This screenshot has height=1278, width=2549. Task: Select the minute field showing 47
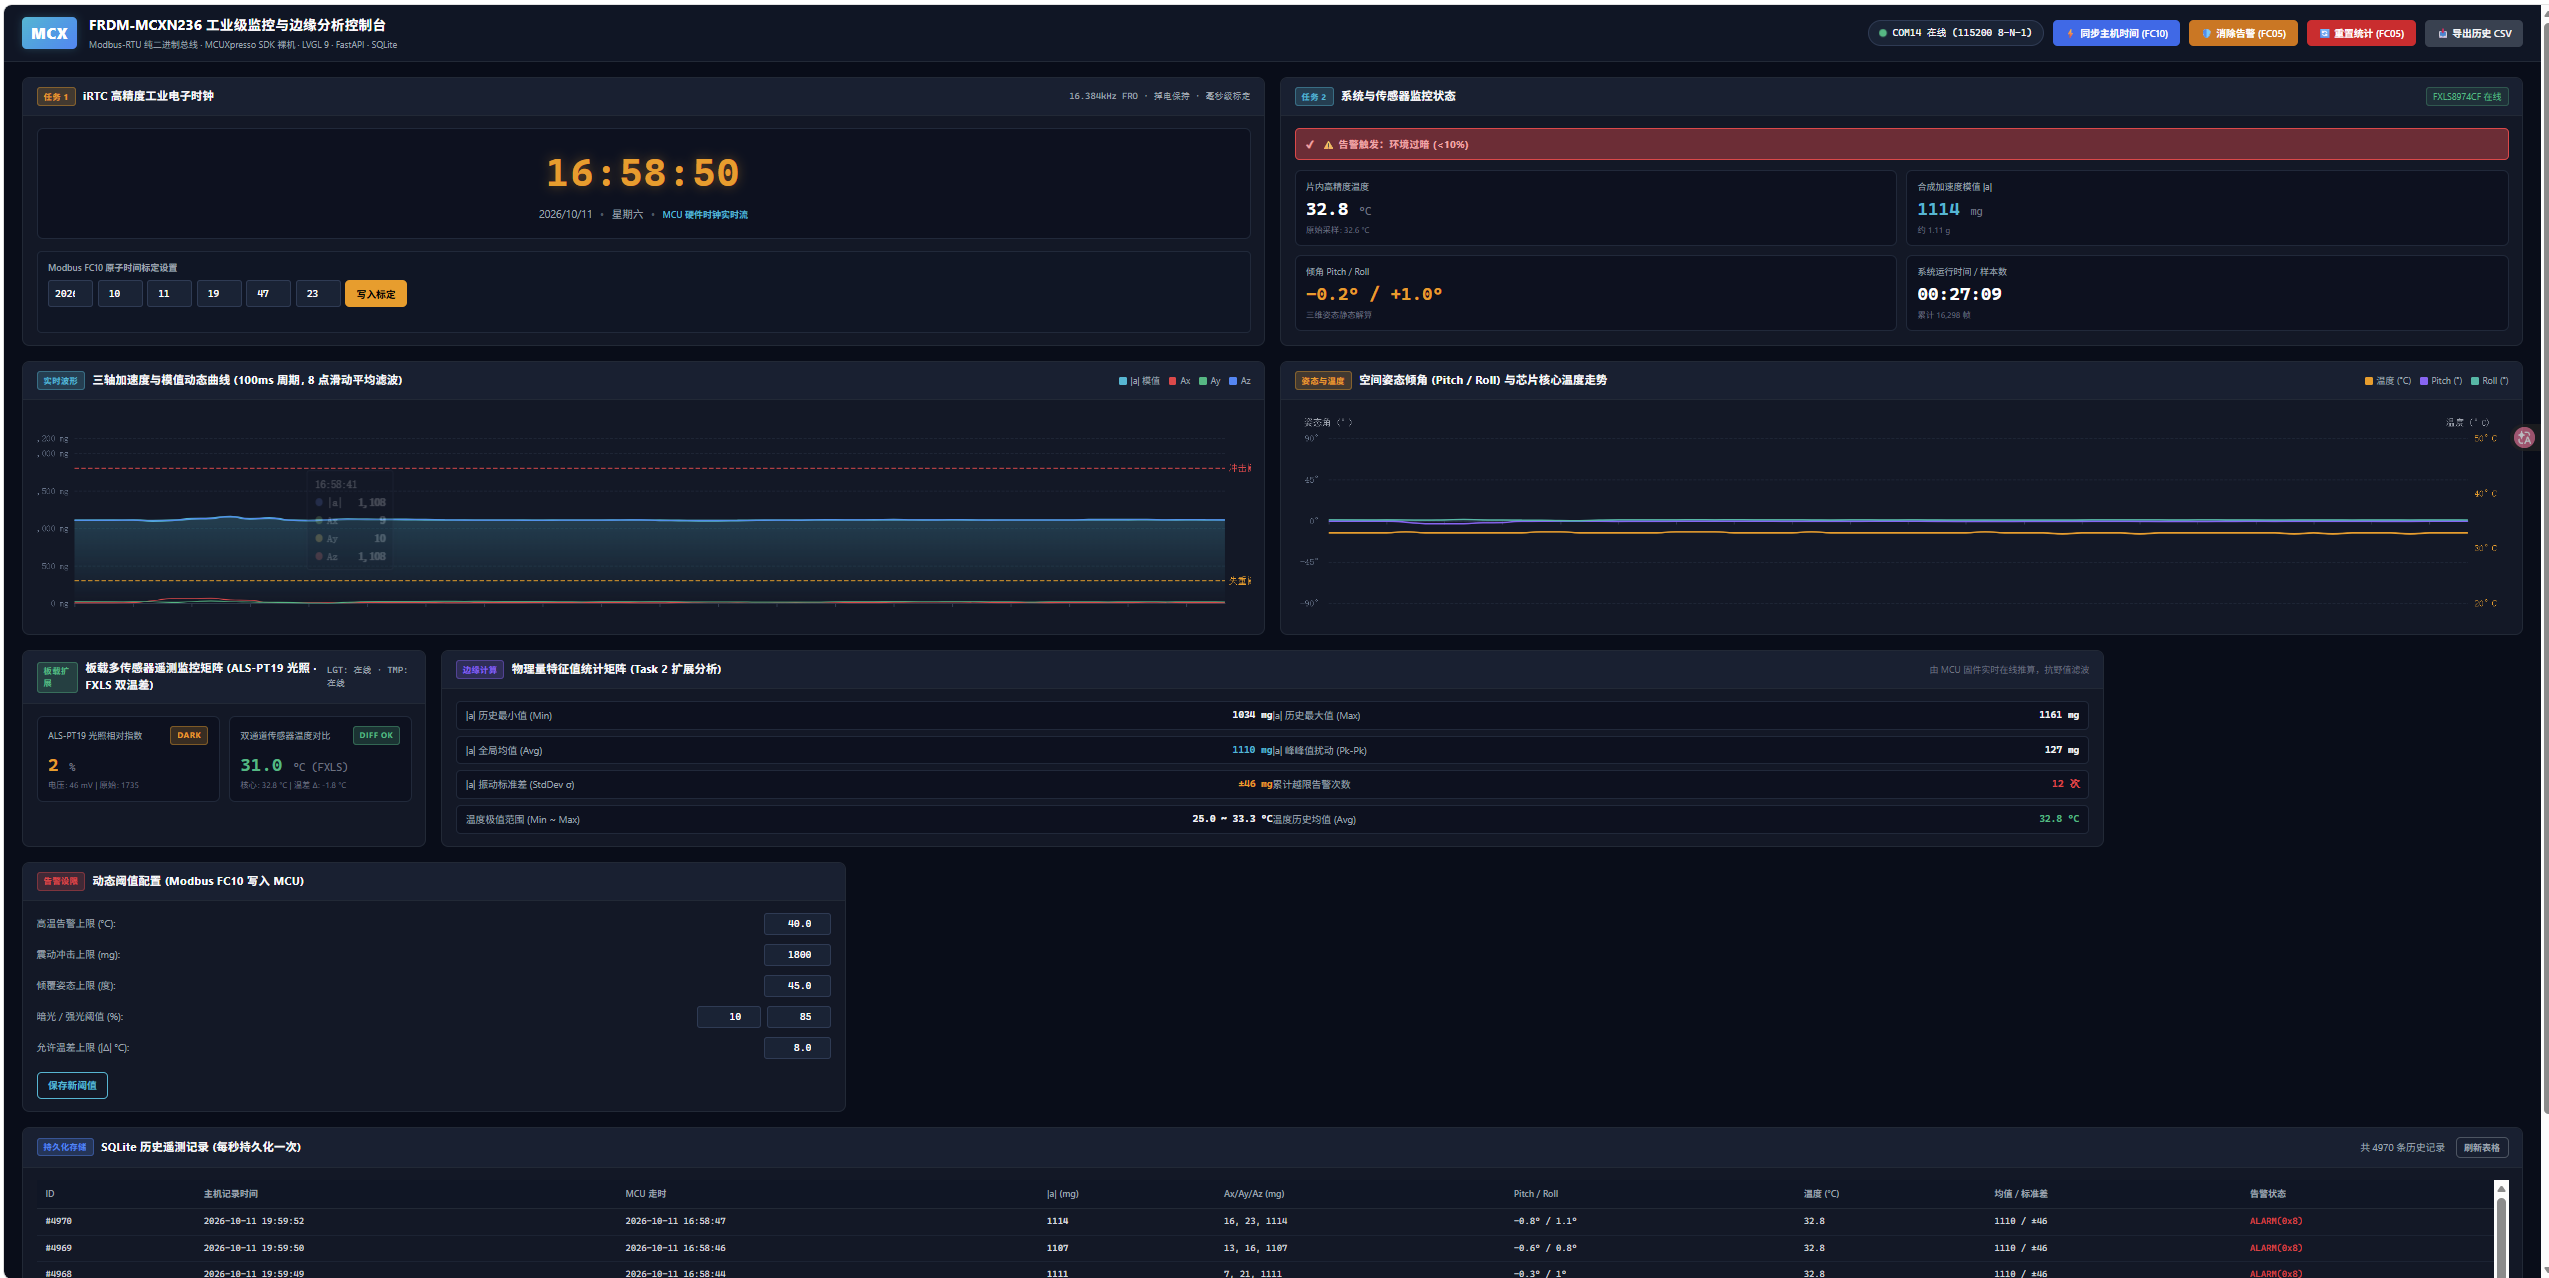[x=268, y=294]
